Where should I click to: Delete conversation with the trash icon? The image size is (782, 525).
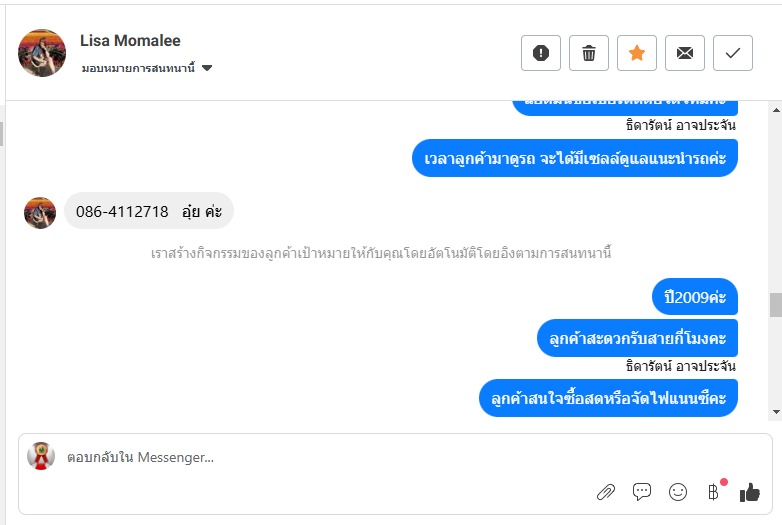589,53
